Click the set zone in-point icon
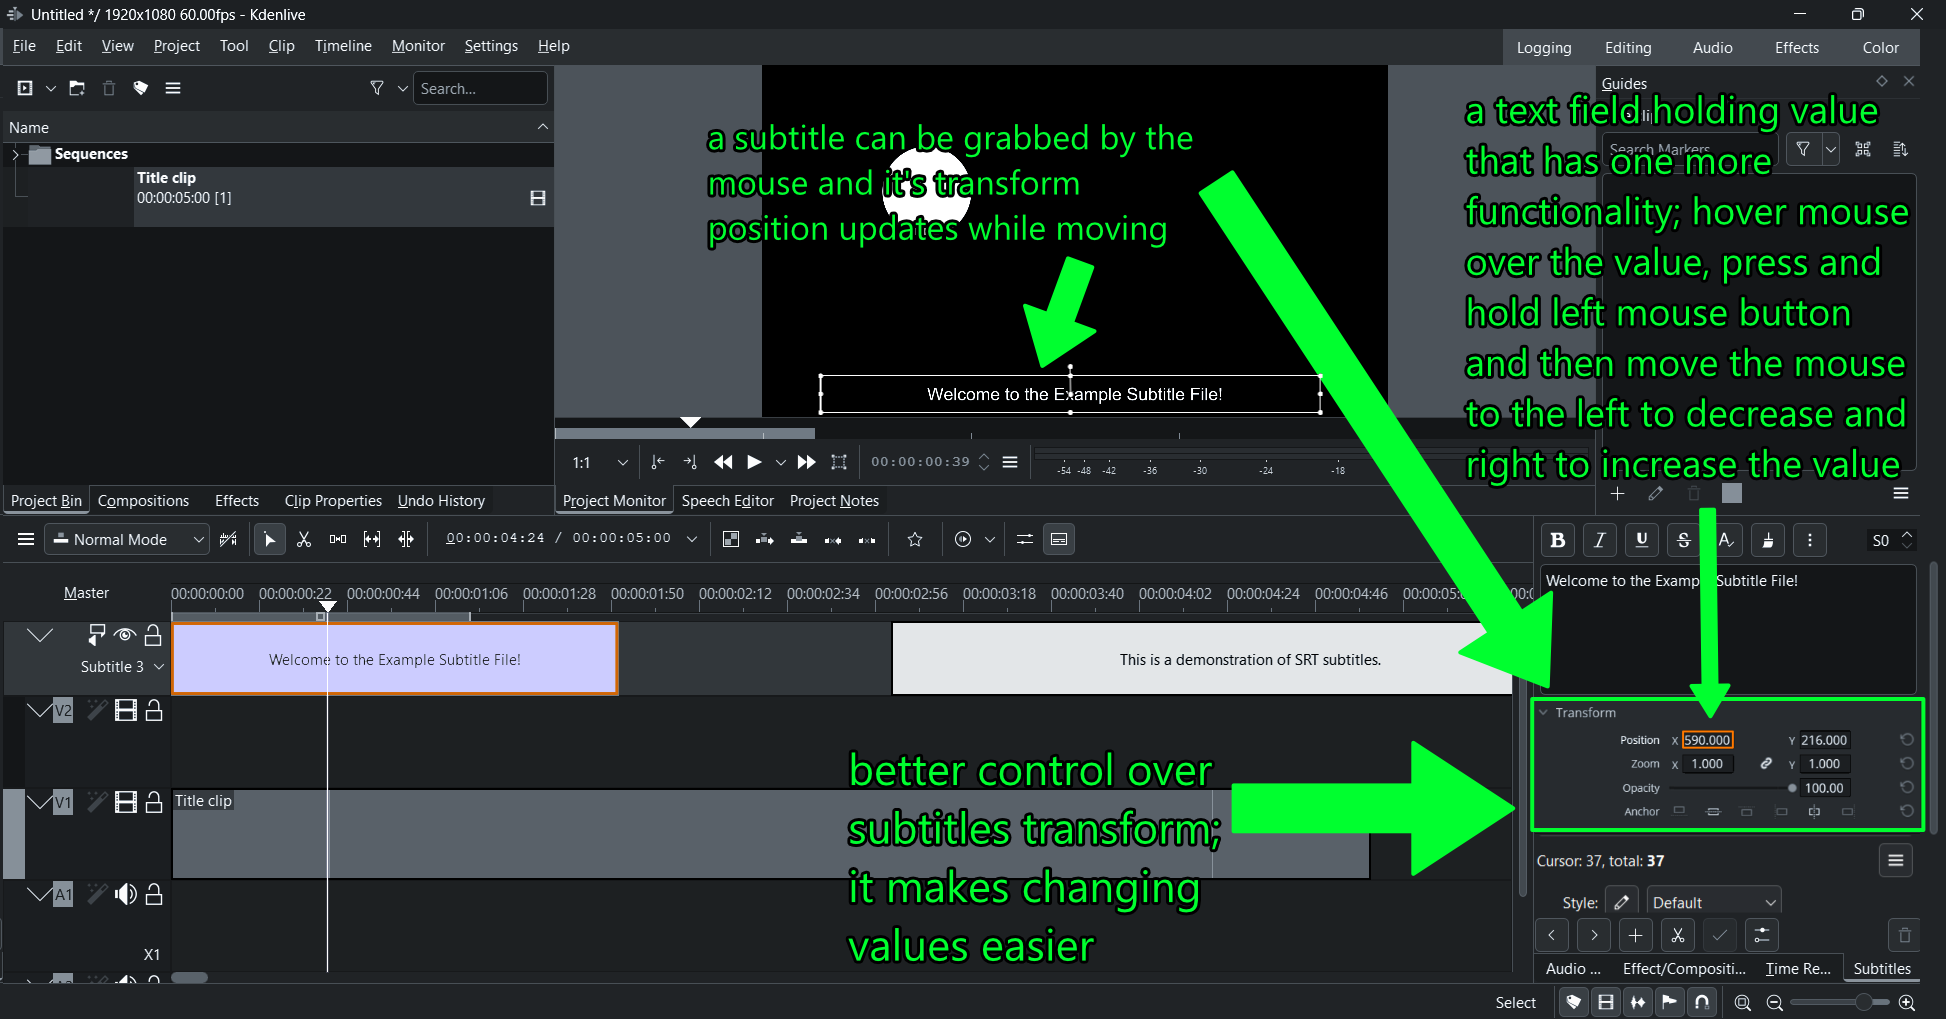Image resolution: width=1946 pixels, height=1019 pixels. click(x=657, y=462)
